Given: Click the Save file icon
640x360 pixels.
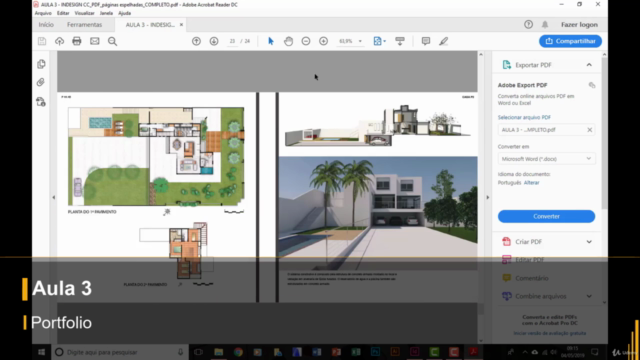Looking at the screenshot, I should coord(42,41).
